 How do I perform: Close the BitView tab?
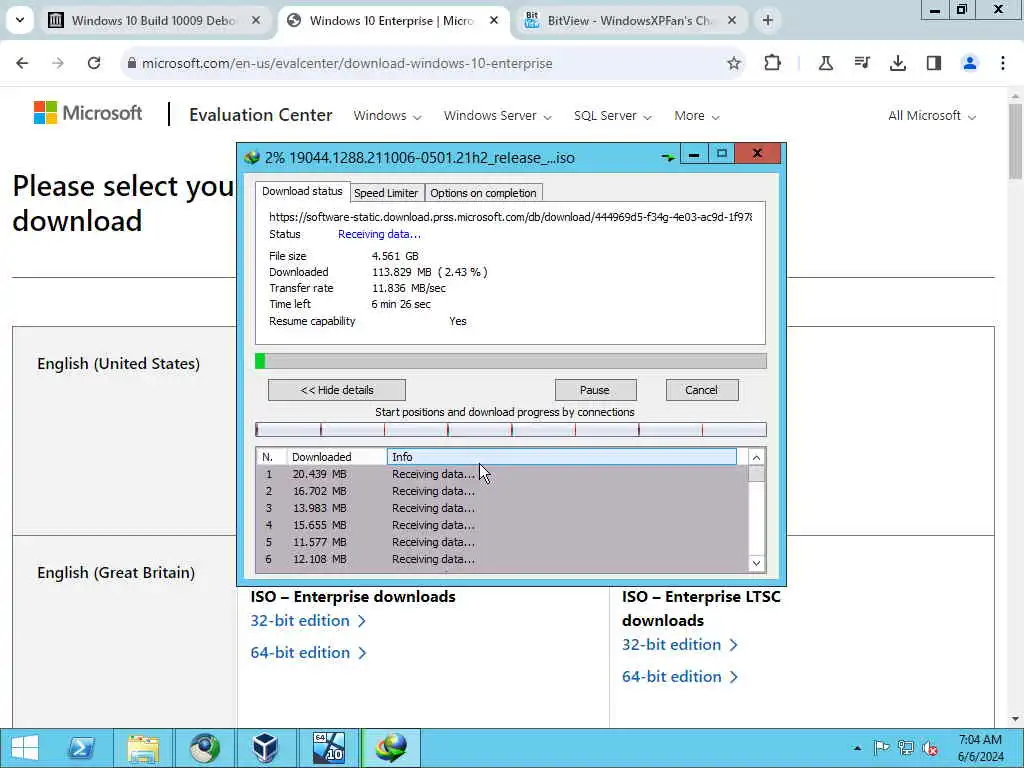point(732,20)
